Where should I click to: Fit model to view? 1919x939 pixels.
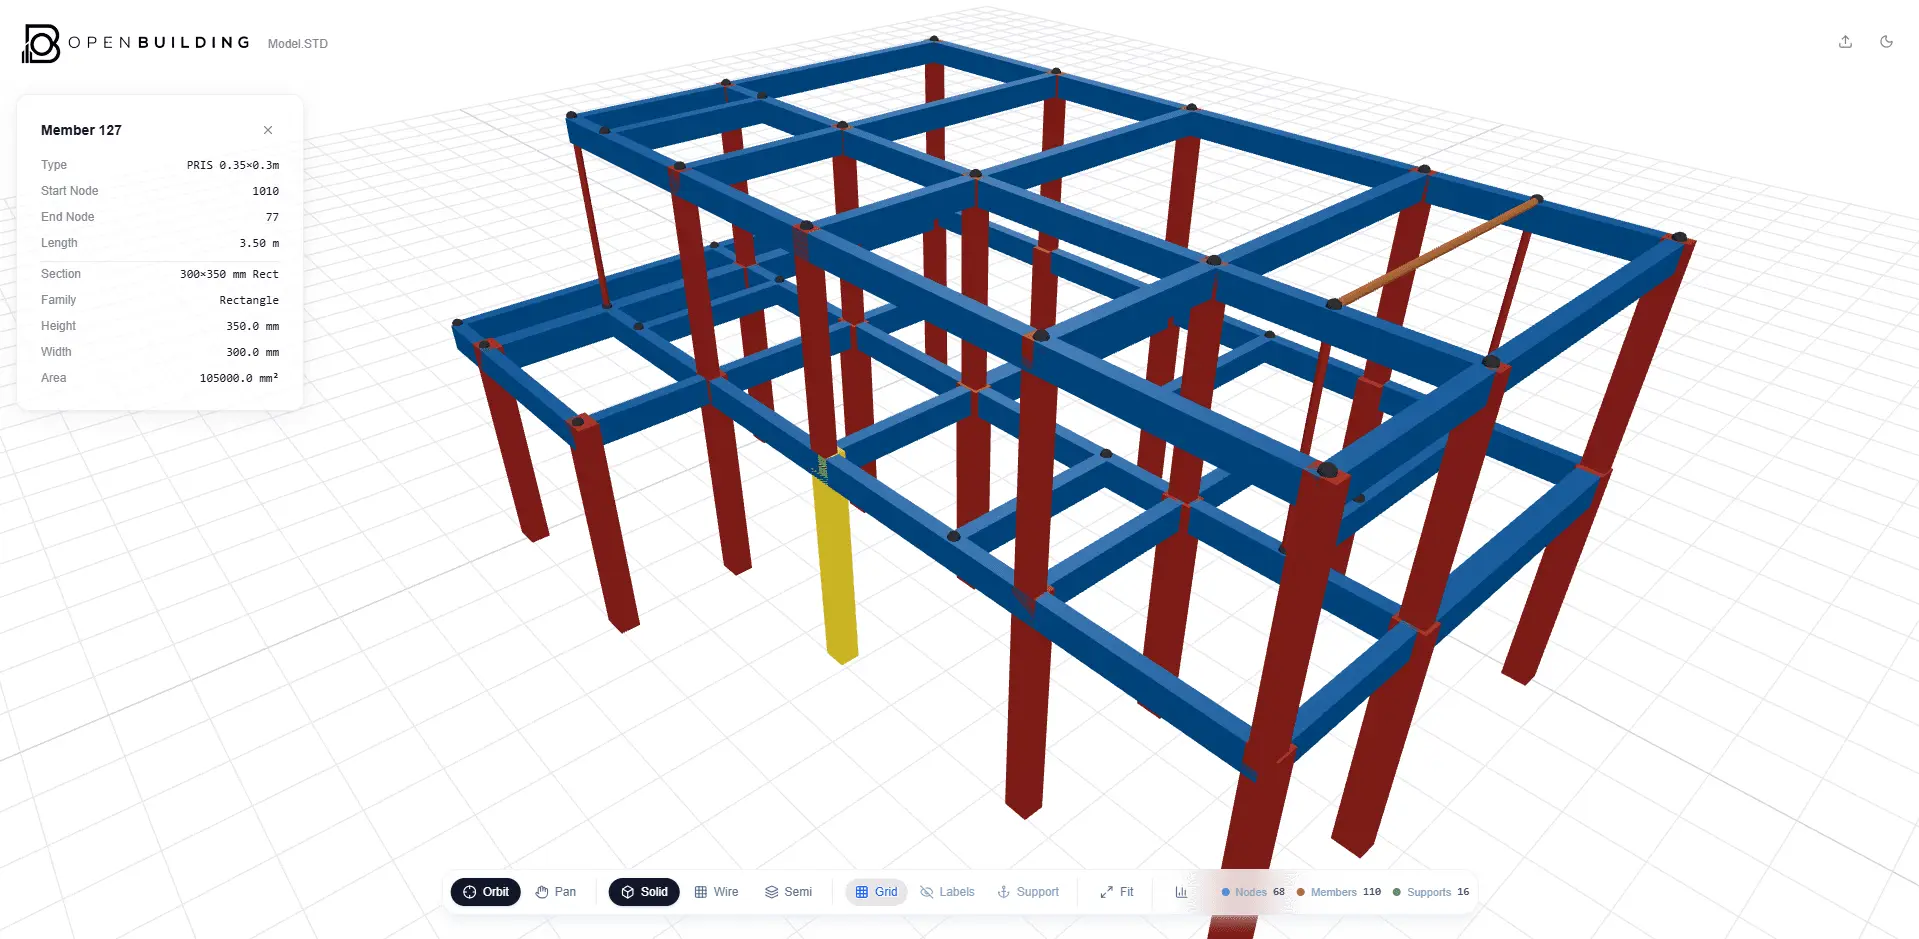[1117, 892]
